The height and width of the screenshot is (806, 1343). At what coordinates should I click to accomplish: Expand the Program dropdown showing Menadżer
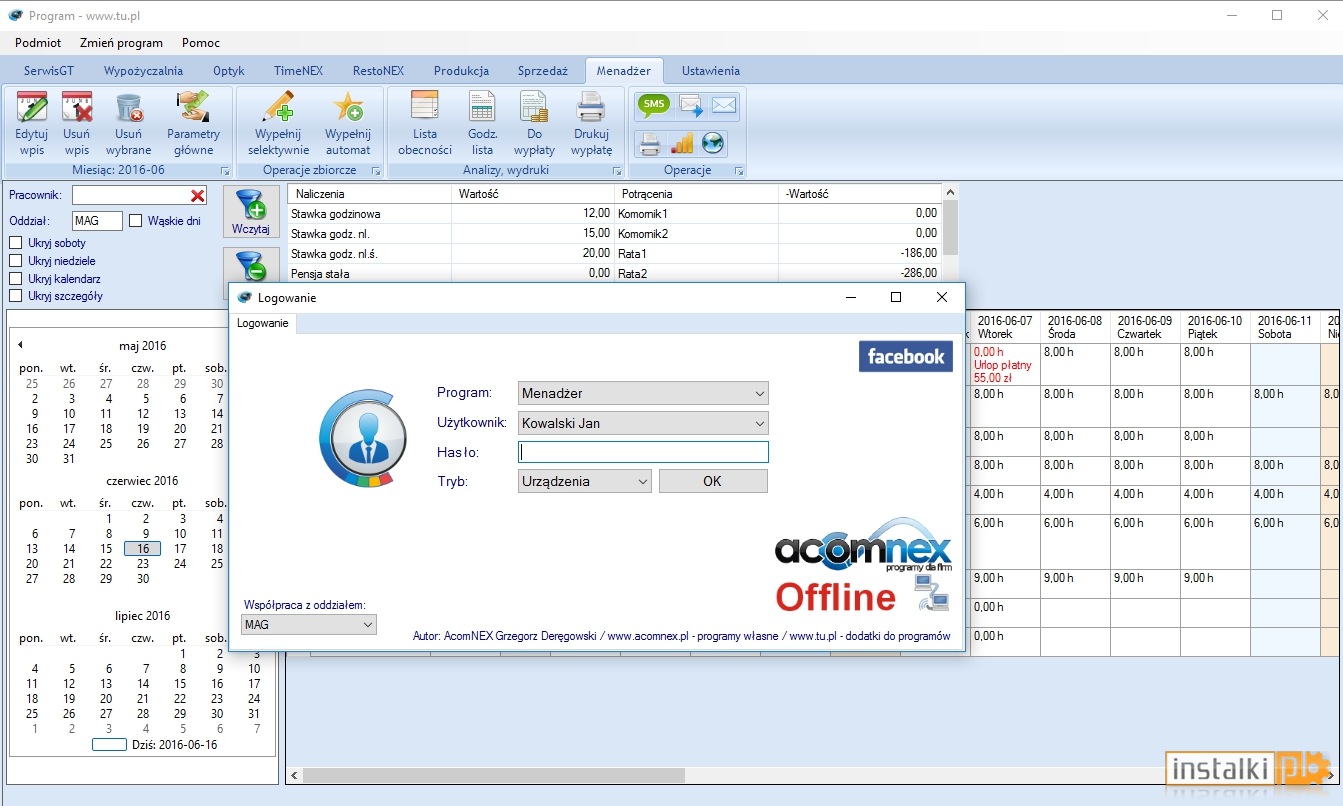(x=644, y=393)
